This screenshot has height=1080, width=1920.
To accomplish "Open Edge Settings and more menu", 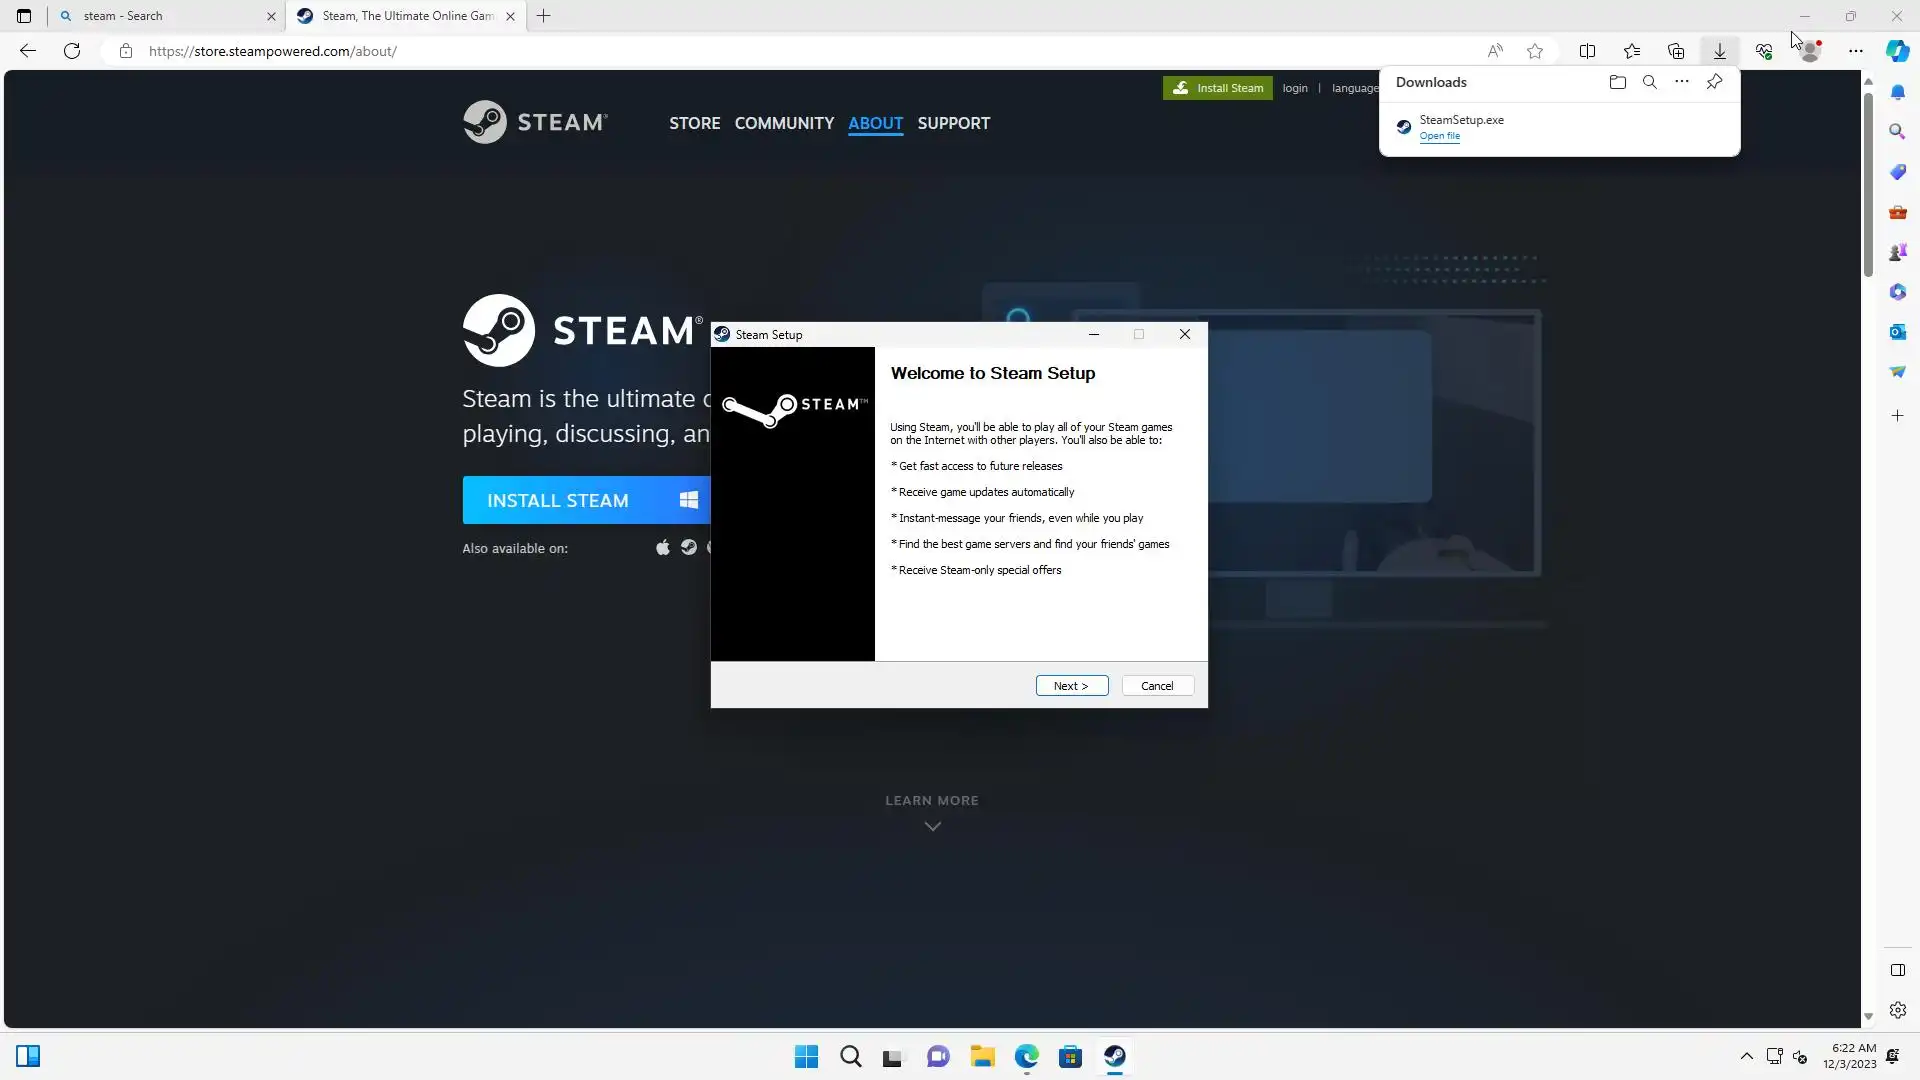I will click(x=1856, y=51).
